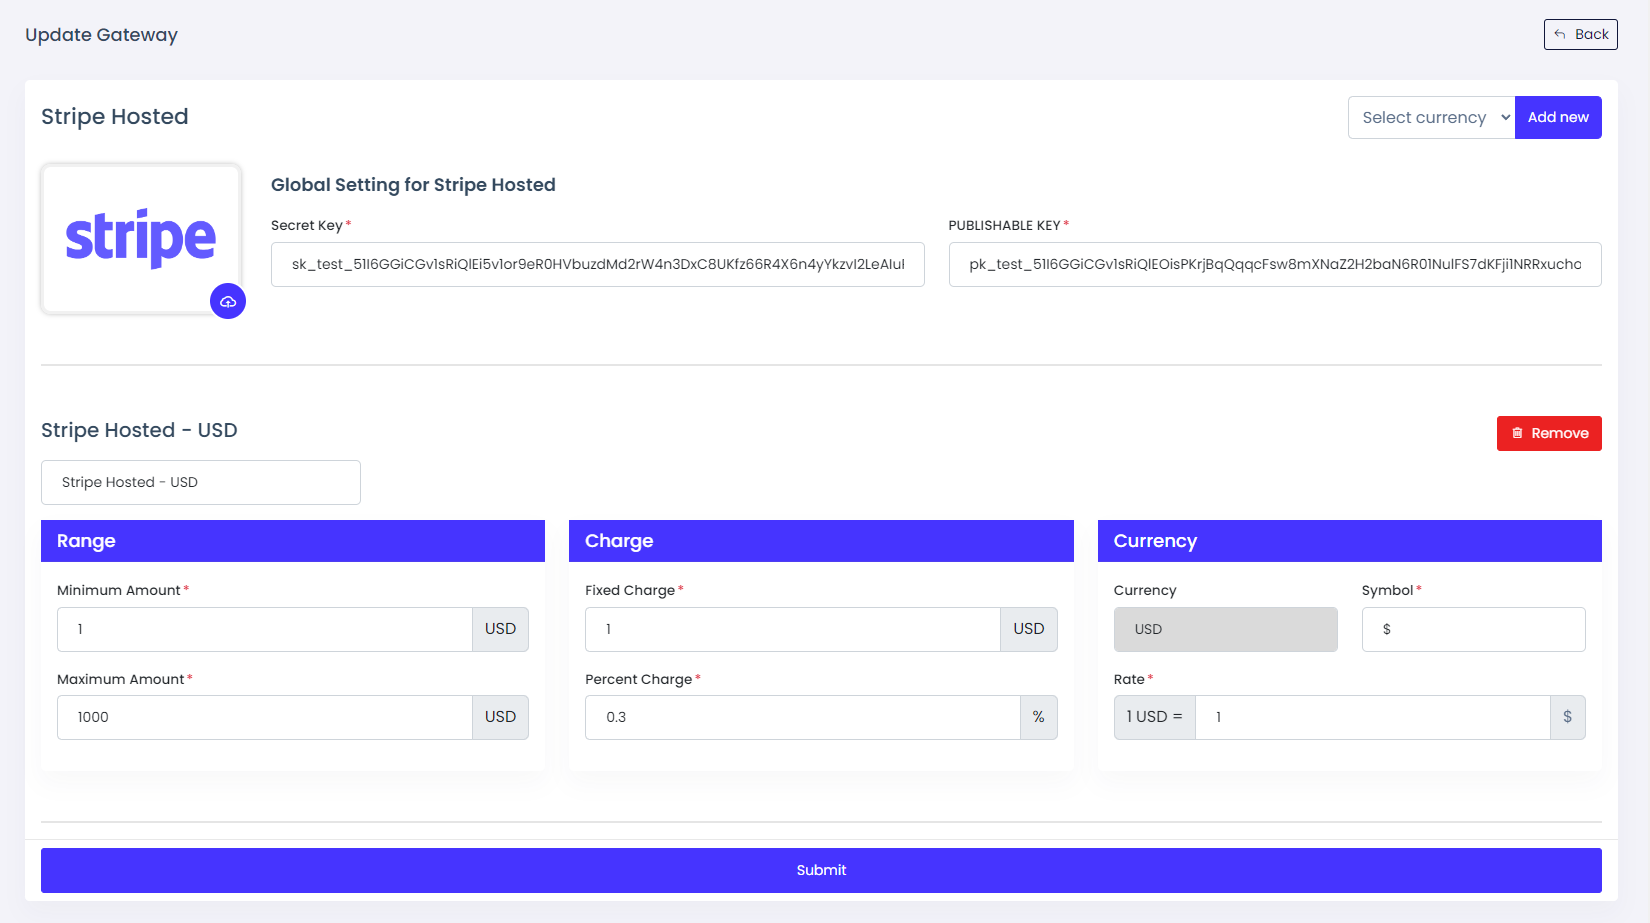Focus the Secret Key input field
Image resolution: width=1650 pixels, height=923 pixels.
pos(597,264)
